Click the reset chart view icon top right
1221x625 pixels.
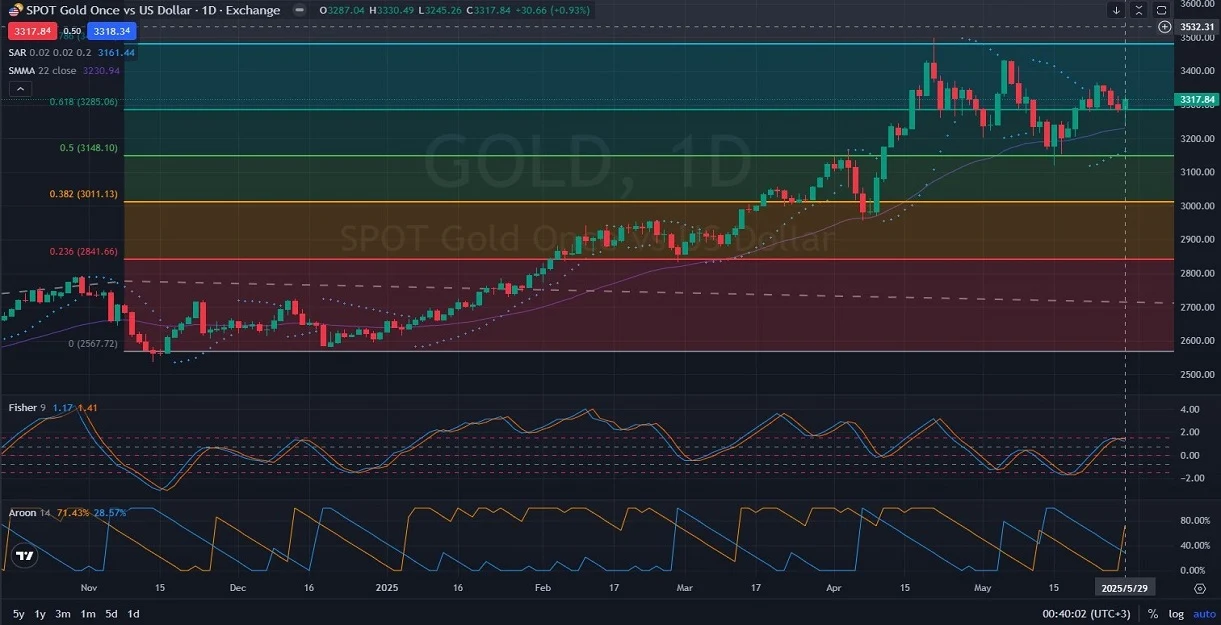pos(1160,10)
